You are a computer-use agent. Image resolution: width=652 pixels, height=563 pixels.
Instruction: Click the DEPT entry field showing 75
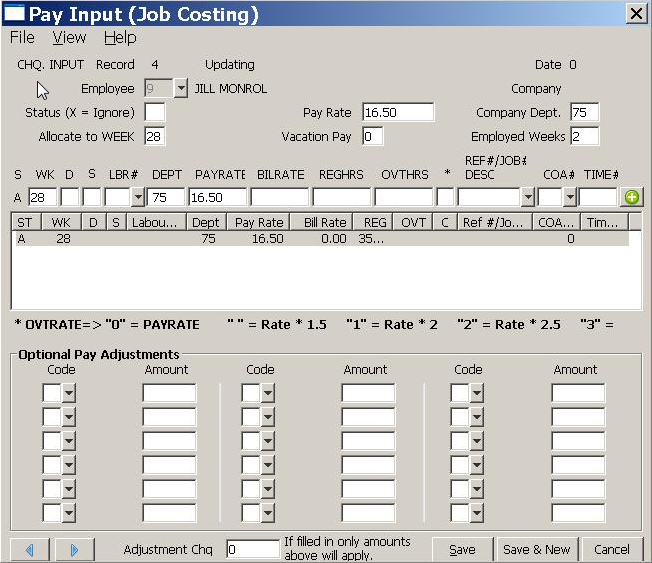165,197
